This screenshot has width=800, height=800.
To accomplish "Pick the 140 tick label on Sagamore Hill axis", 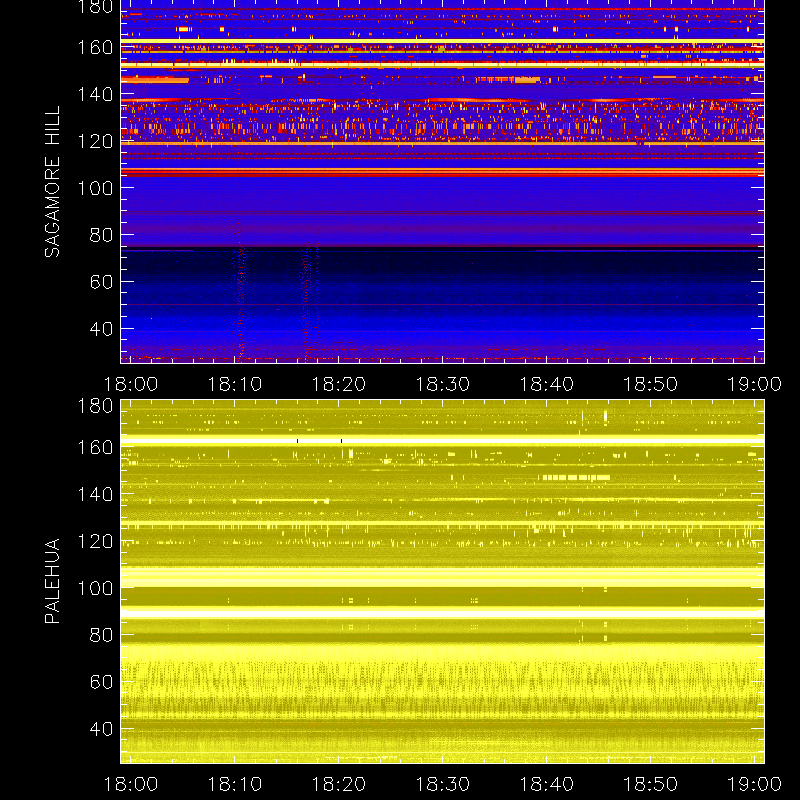I will click(x=95, y=94).
